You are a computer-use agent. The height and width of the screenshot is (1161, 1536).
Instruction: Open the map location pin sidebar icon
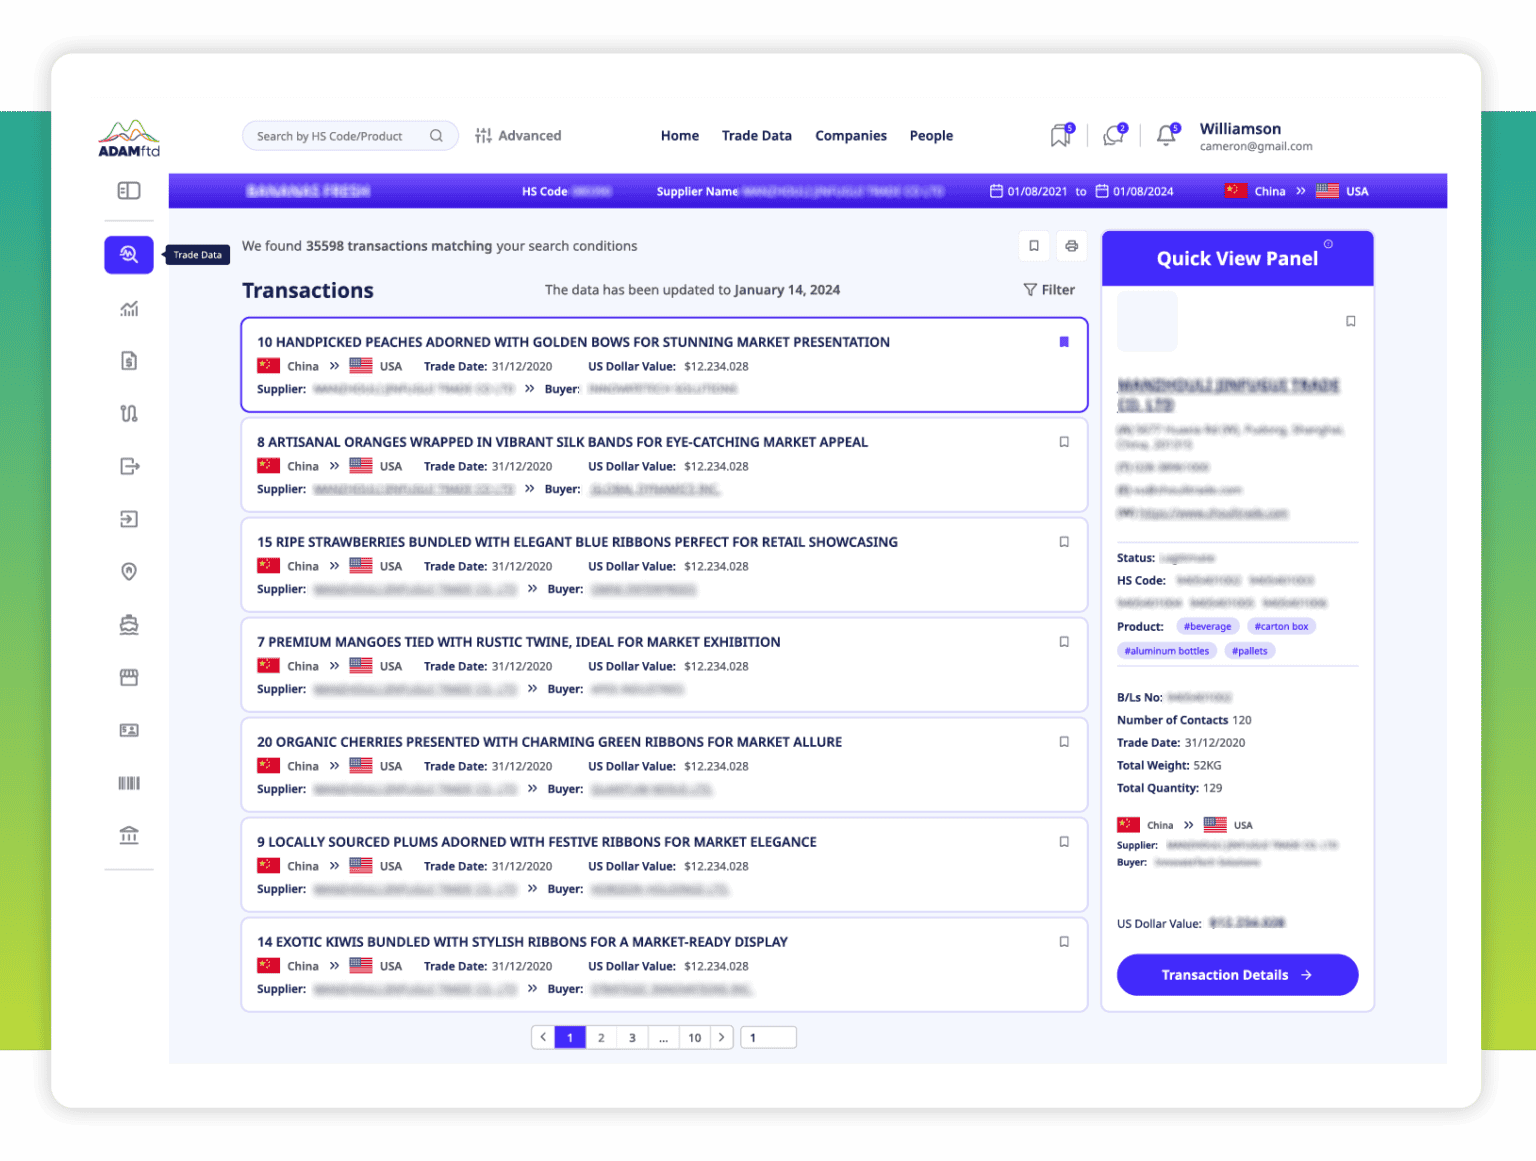(x=129, y=571)
